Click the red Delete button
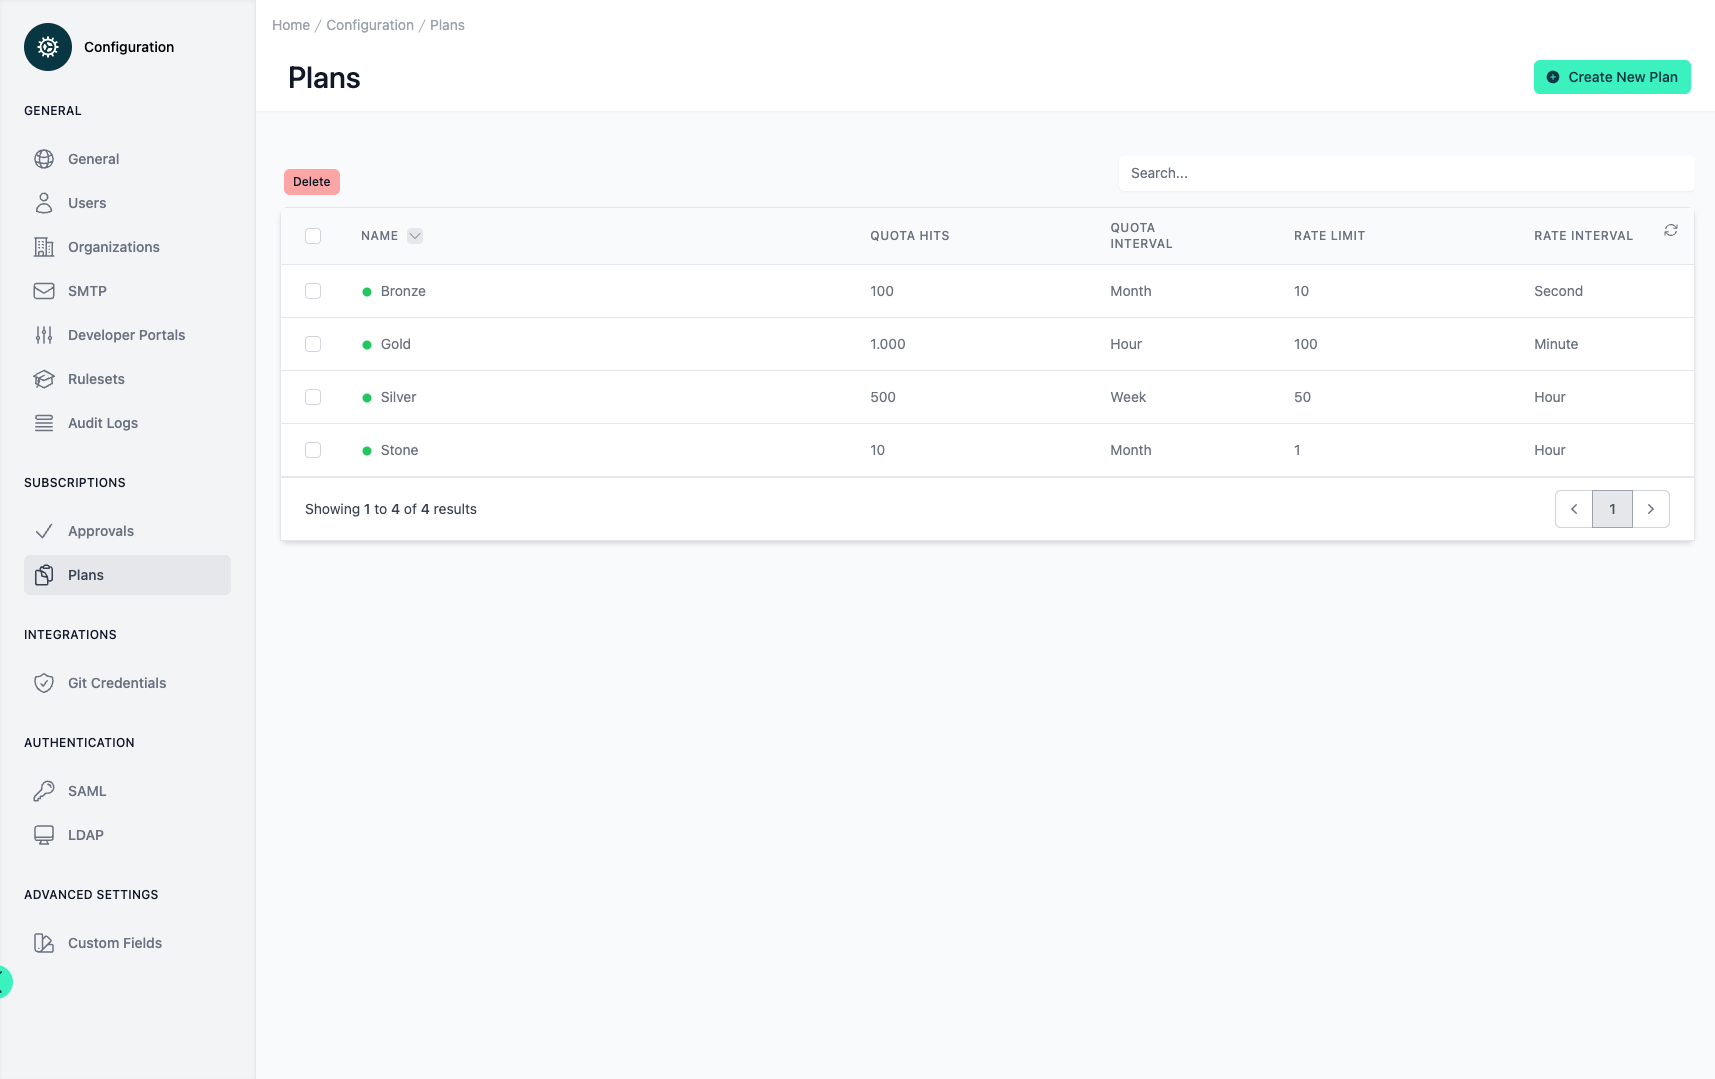The height and width of the screenshot is (1079, 1715). [311, 181]
